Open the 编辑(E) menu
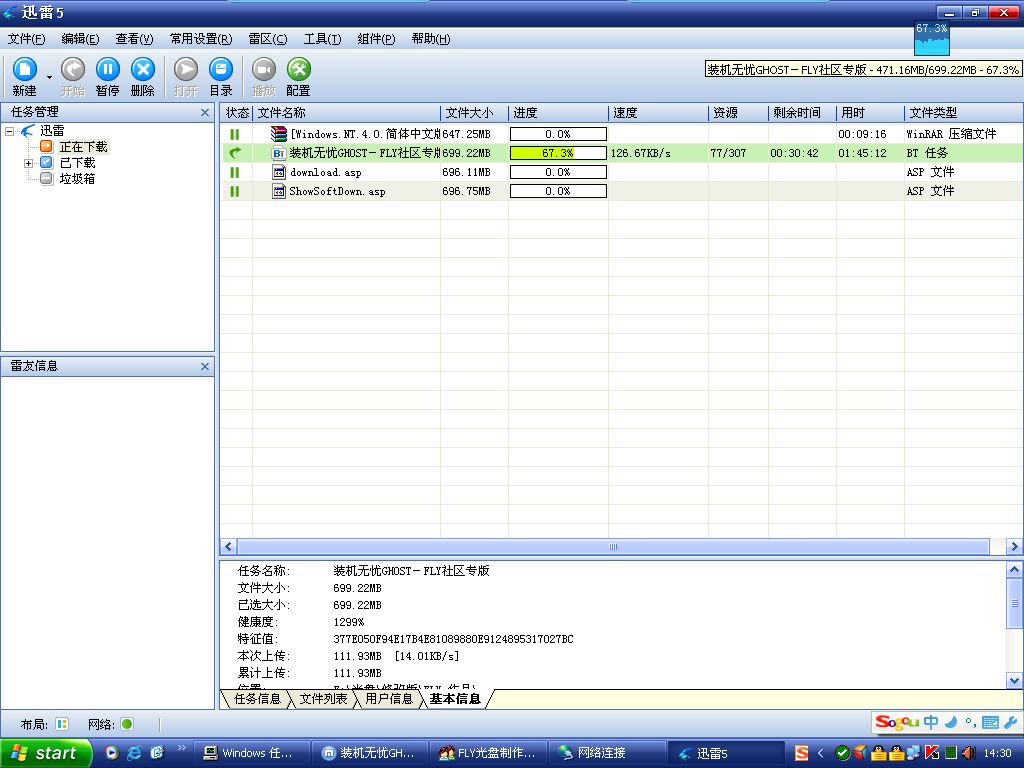This screenshot has width=1024, height=768. pos(80,39)
